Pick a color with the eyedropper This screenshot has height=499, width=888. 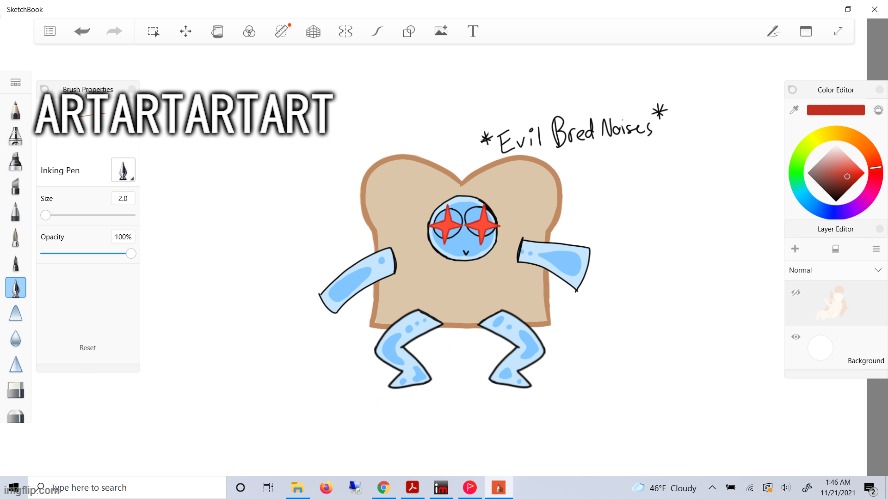tap(794, 110)
